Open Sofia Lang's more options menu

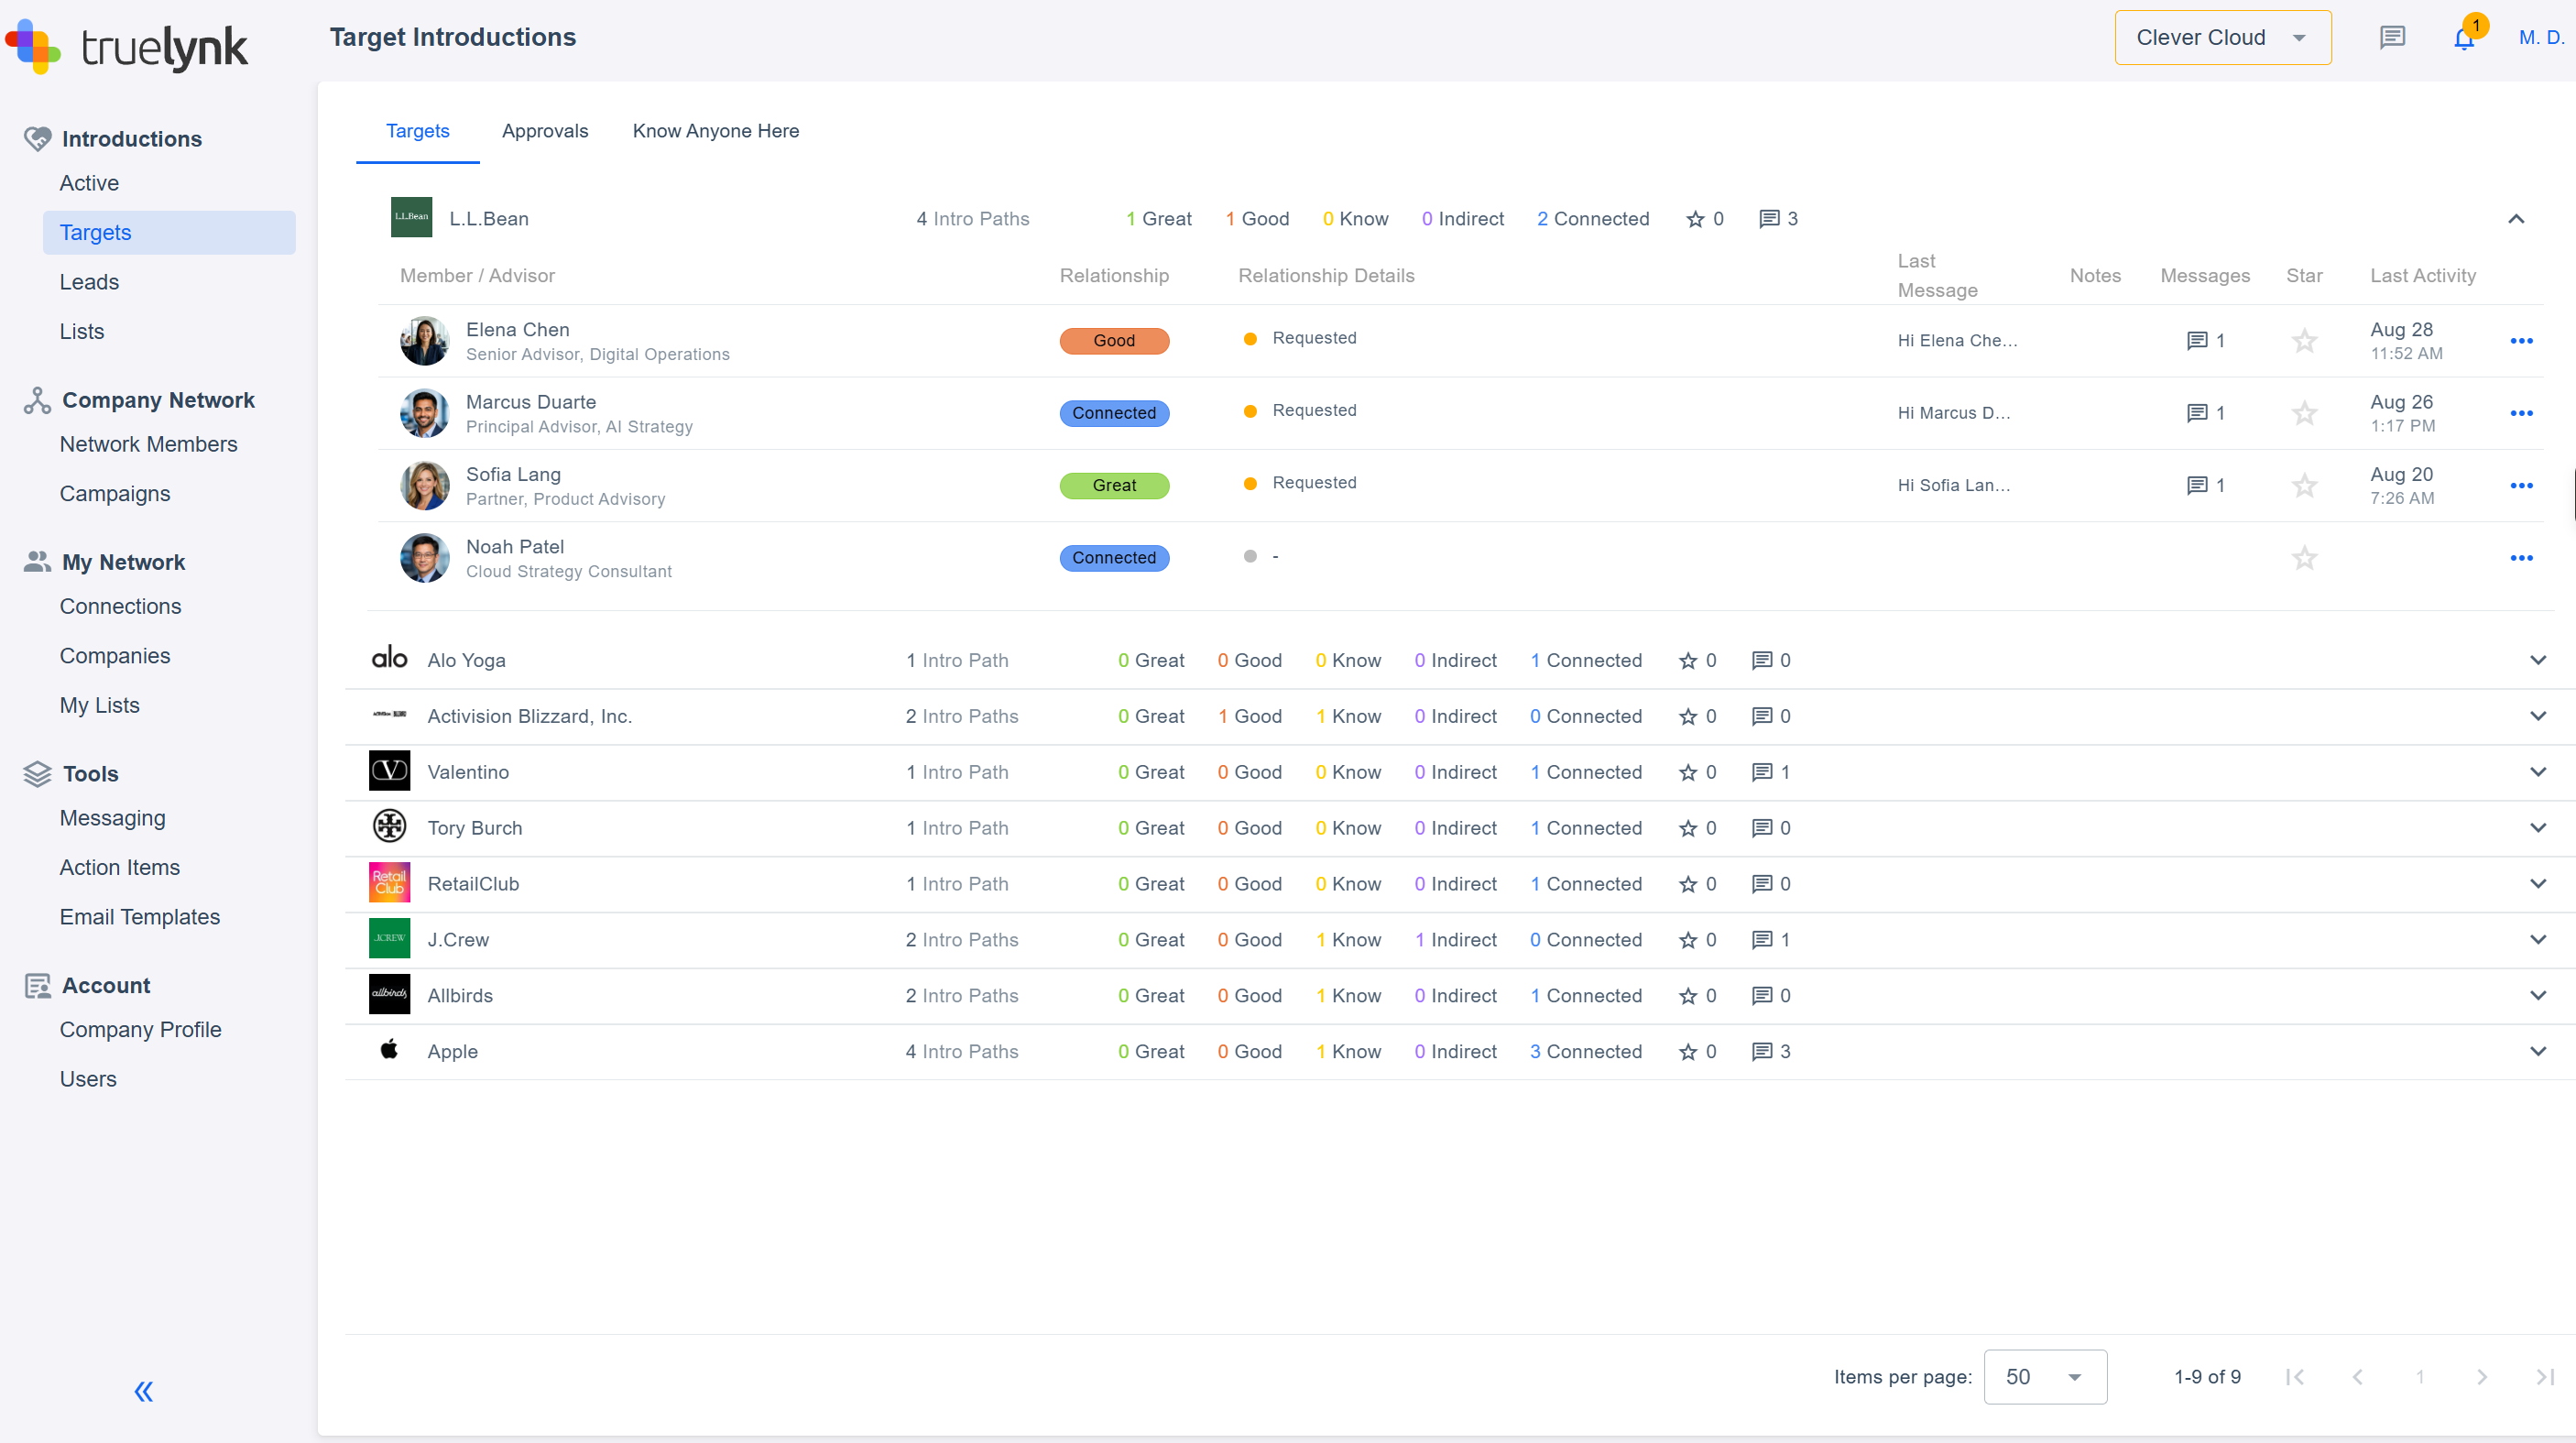tap(2521, 486)
